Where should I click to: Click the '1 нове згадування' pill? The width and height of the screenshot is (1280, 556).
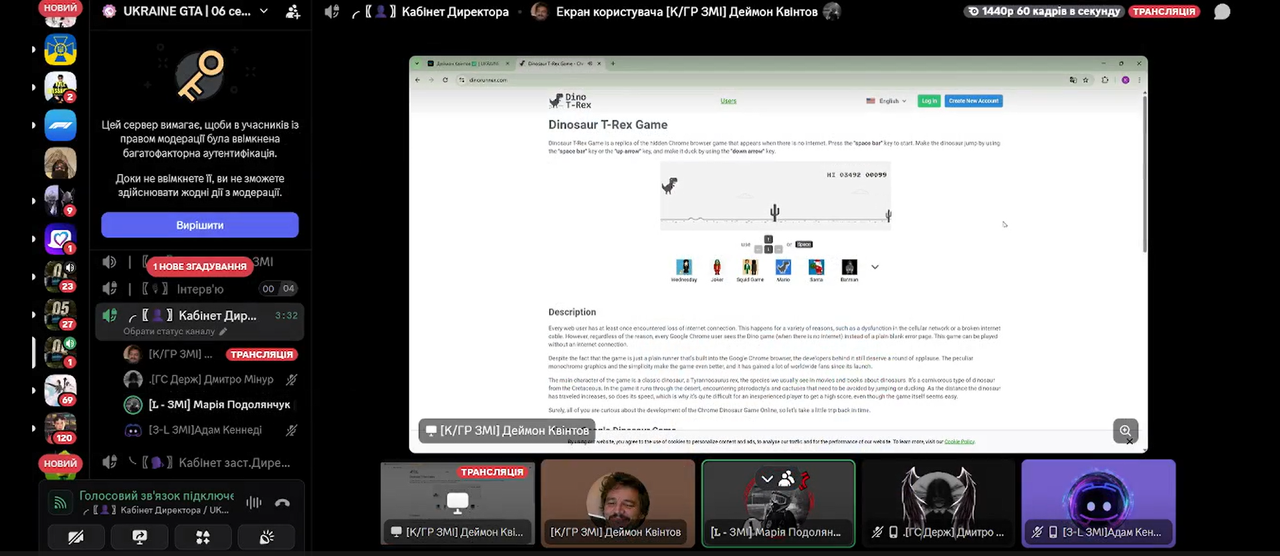pyautogui.click(x=200, y=266)
